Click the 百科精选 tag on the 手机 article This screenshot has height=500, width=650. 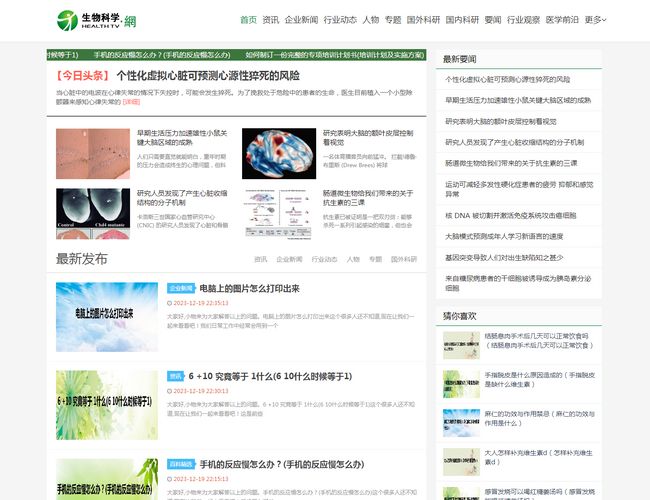[x=181, y=464]
